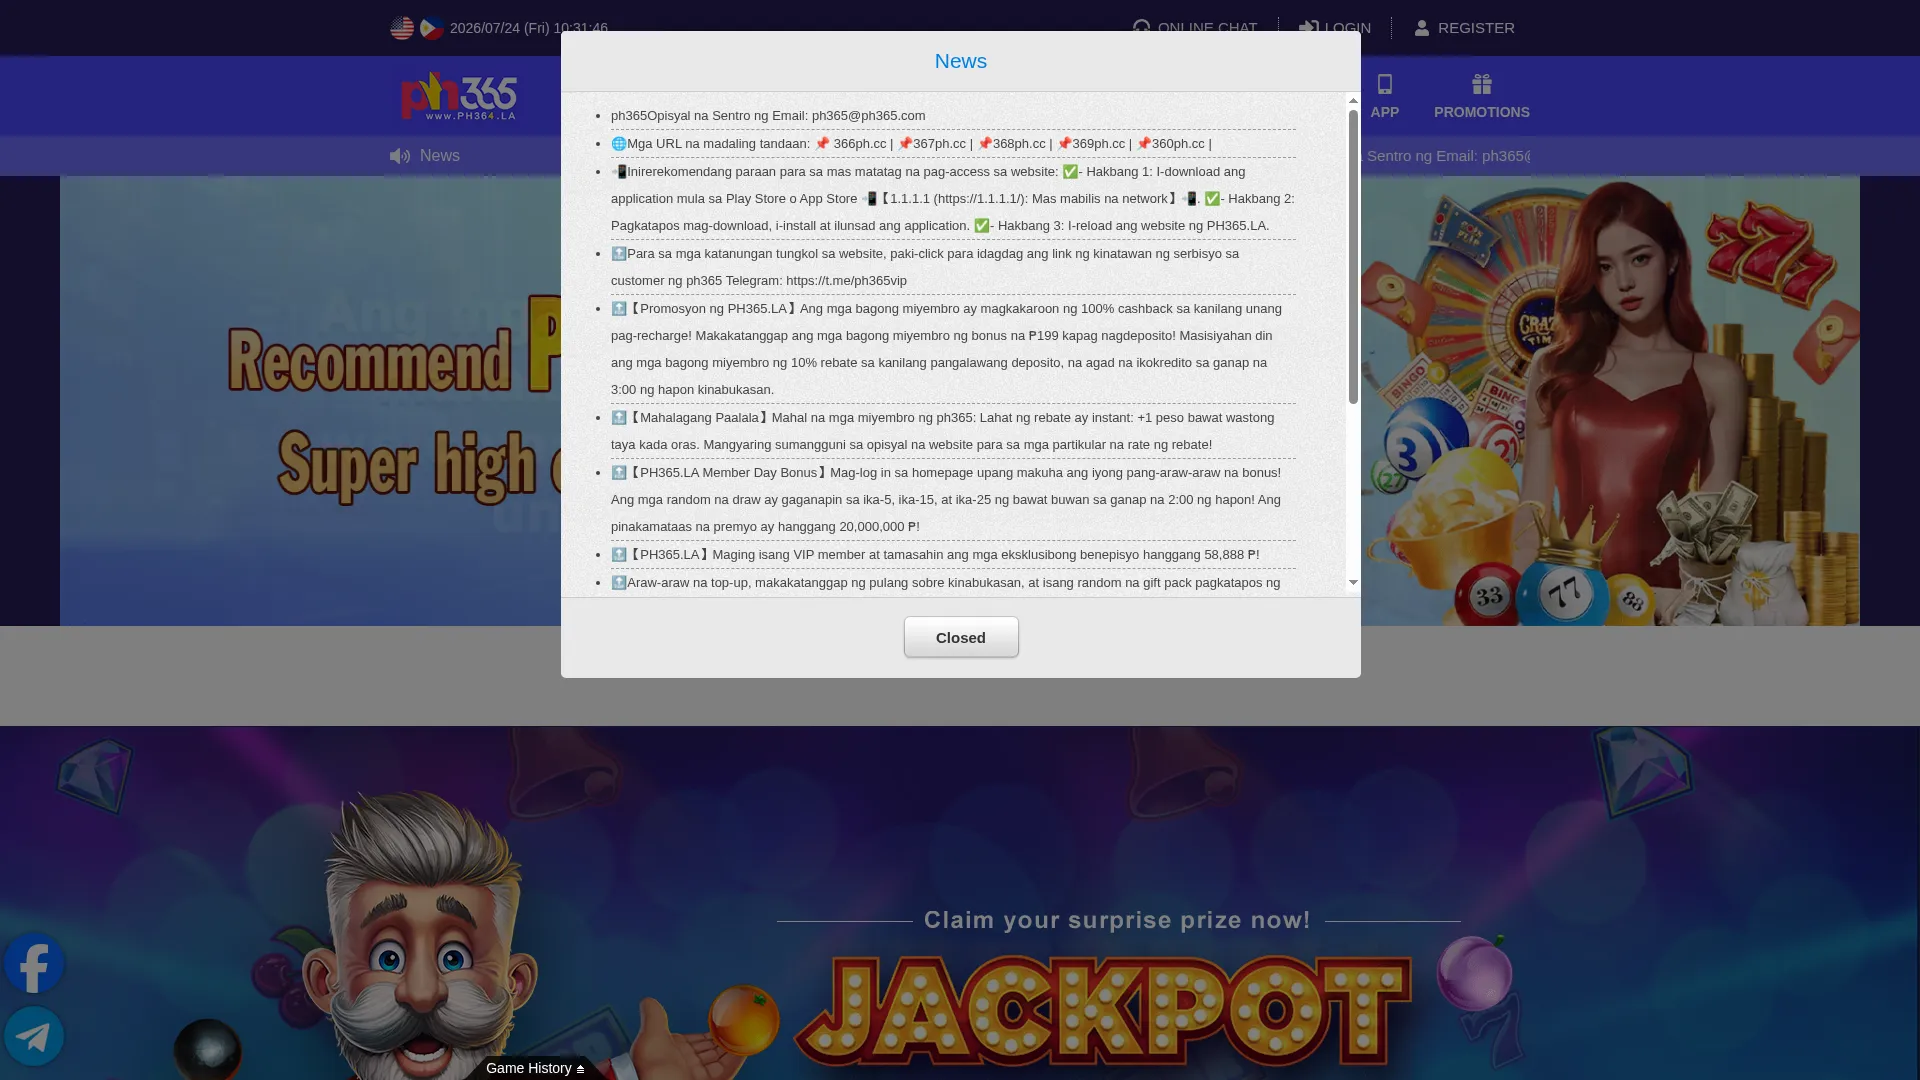Click the 368ph.cc URL text
The height and width of the screenshot is (1080, 1920).
(1019, 144)
